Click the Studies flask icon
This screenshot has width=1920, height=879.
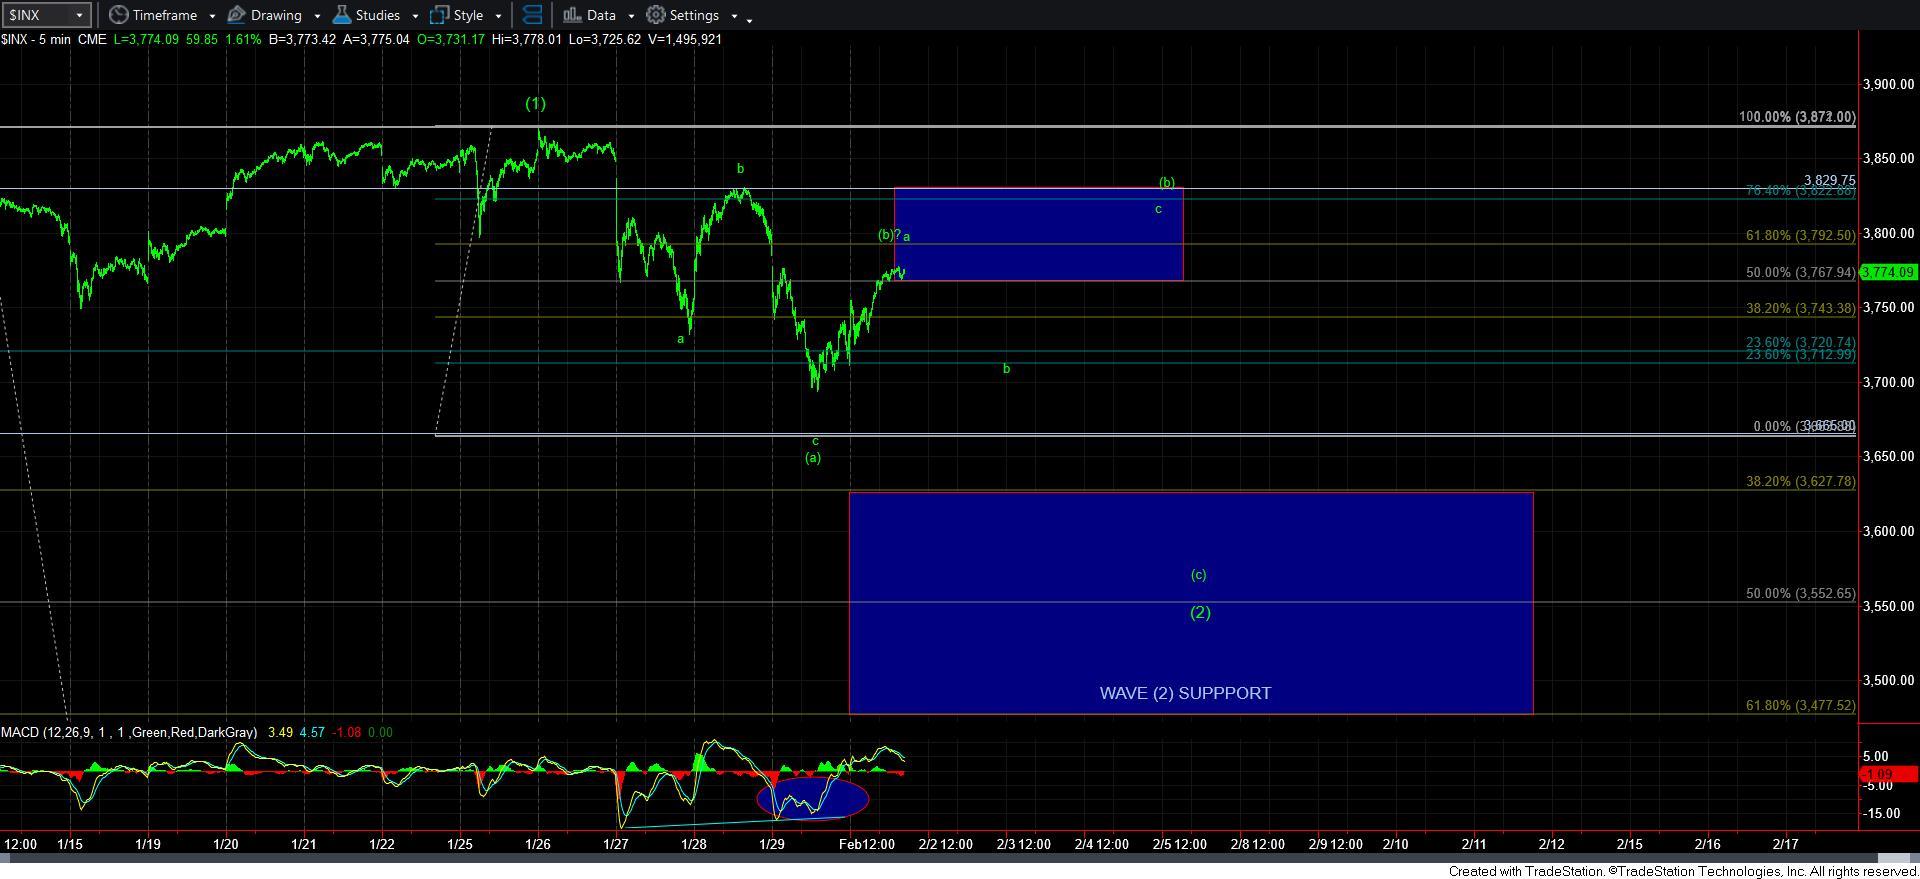pos(342,15)
